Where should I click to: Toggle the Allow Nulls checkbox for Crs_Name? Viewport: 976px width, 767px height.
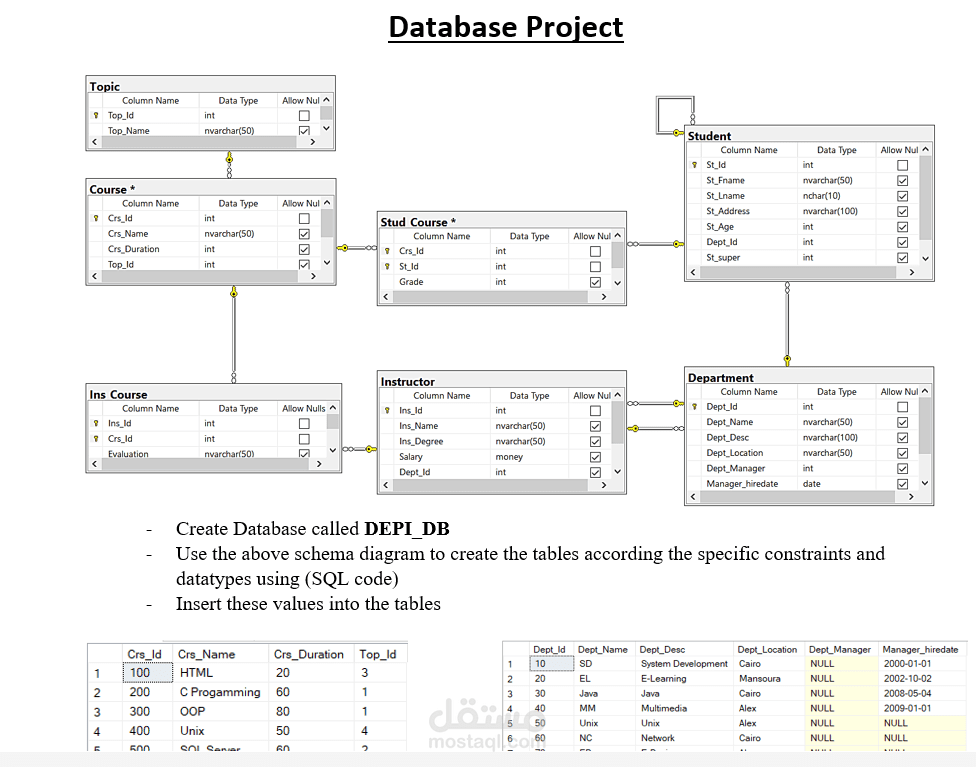303,233
